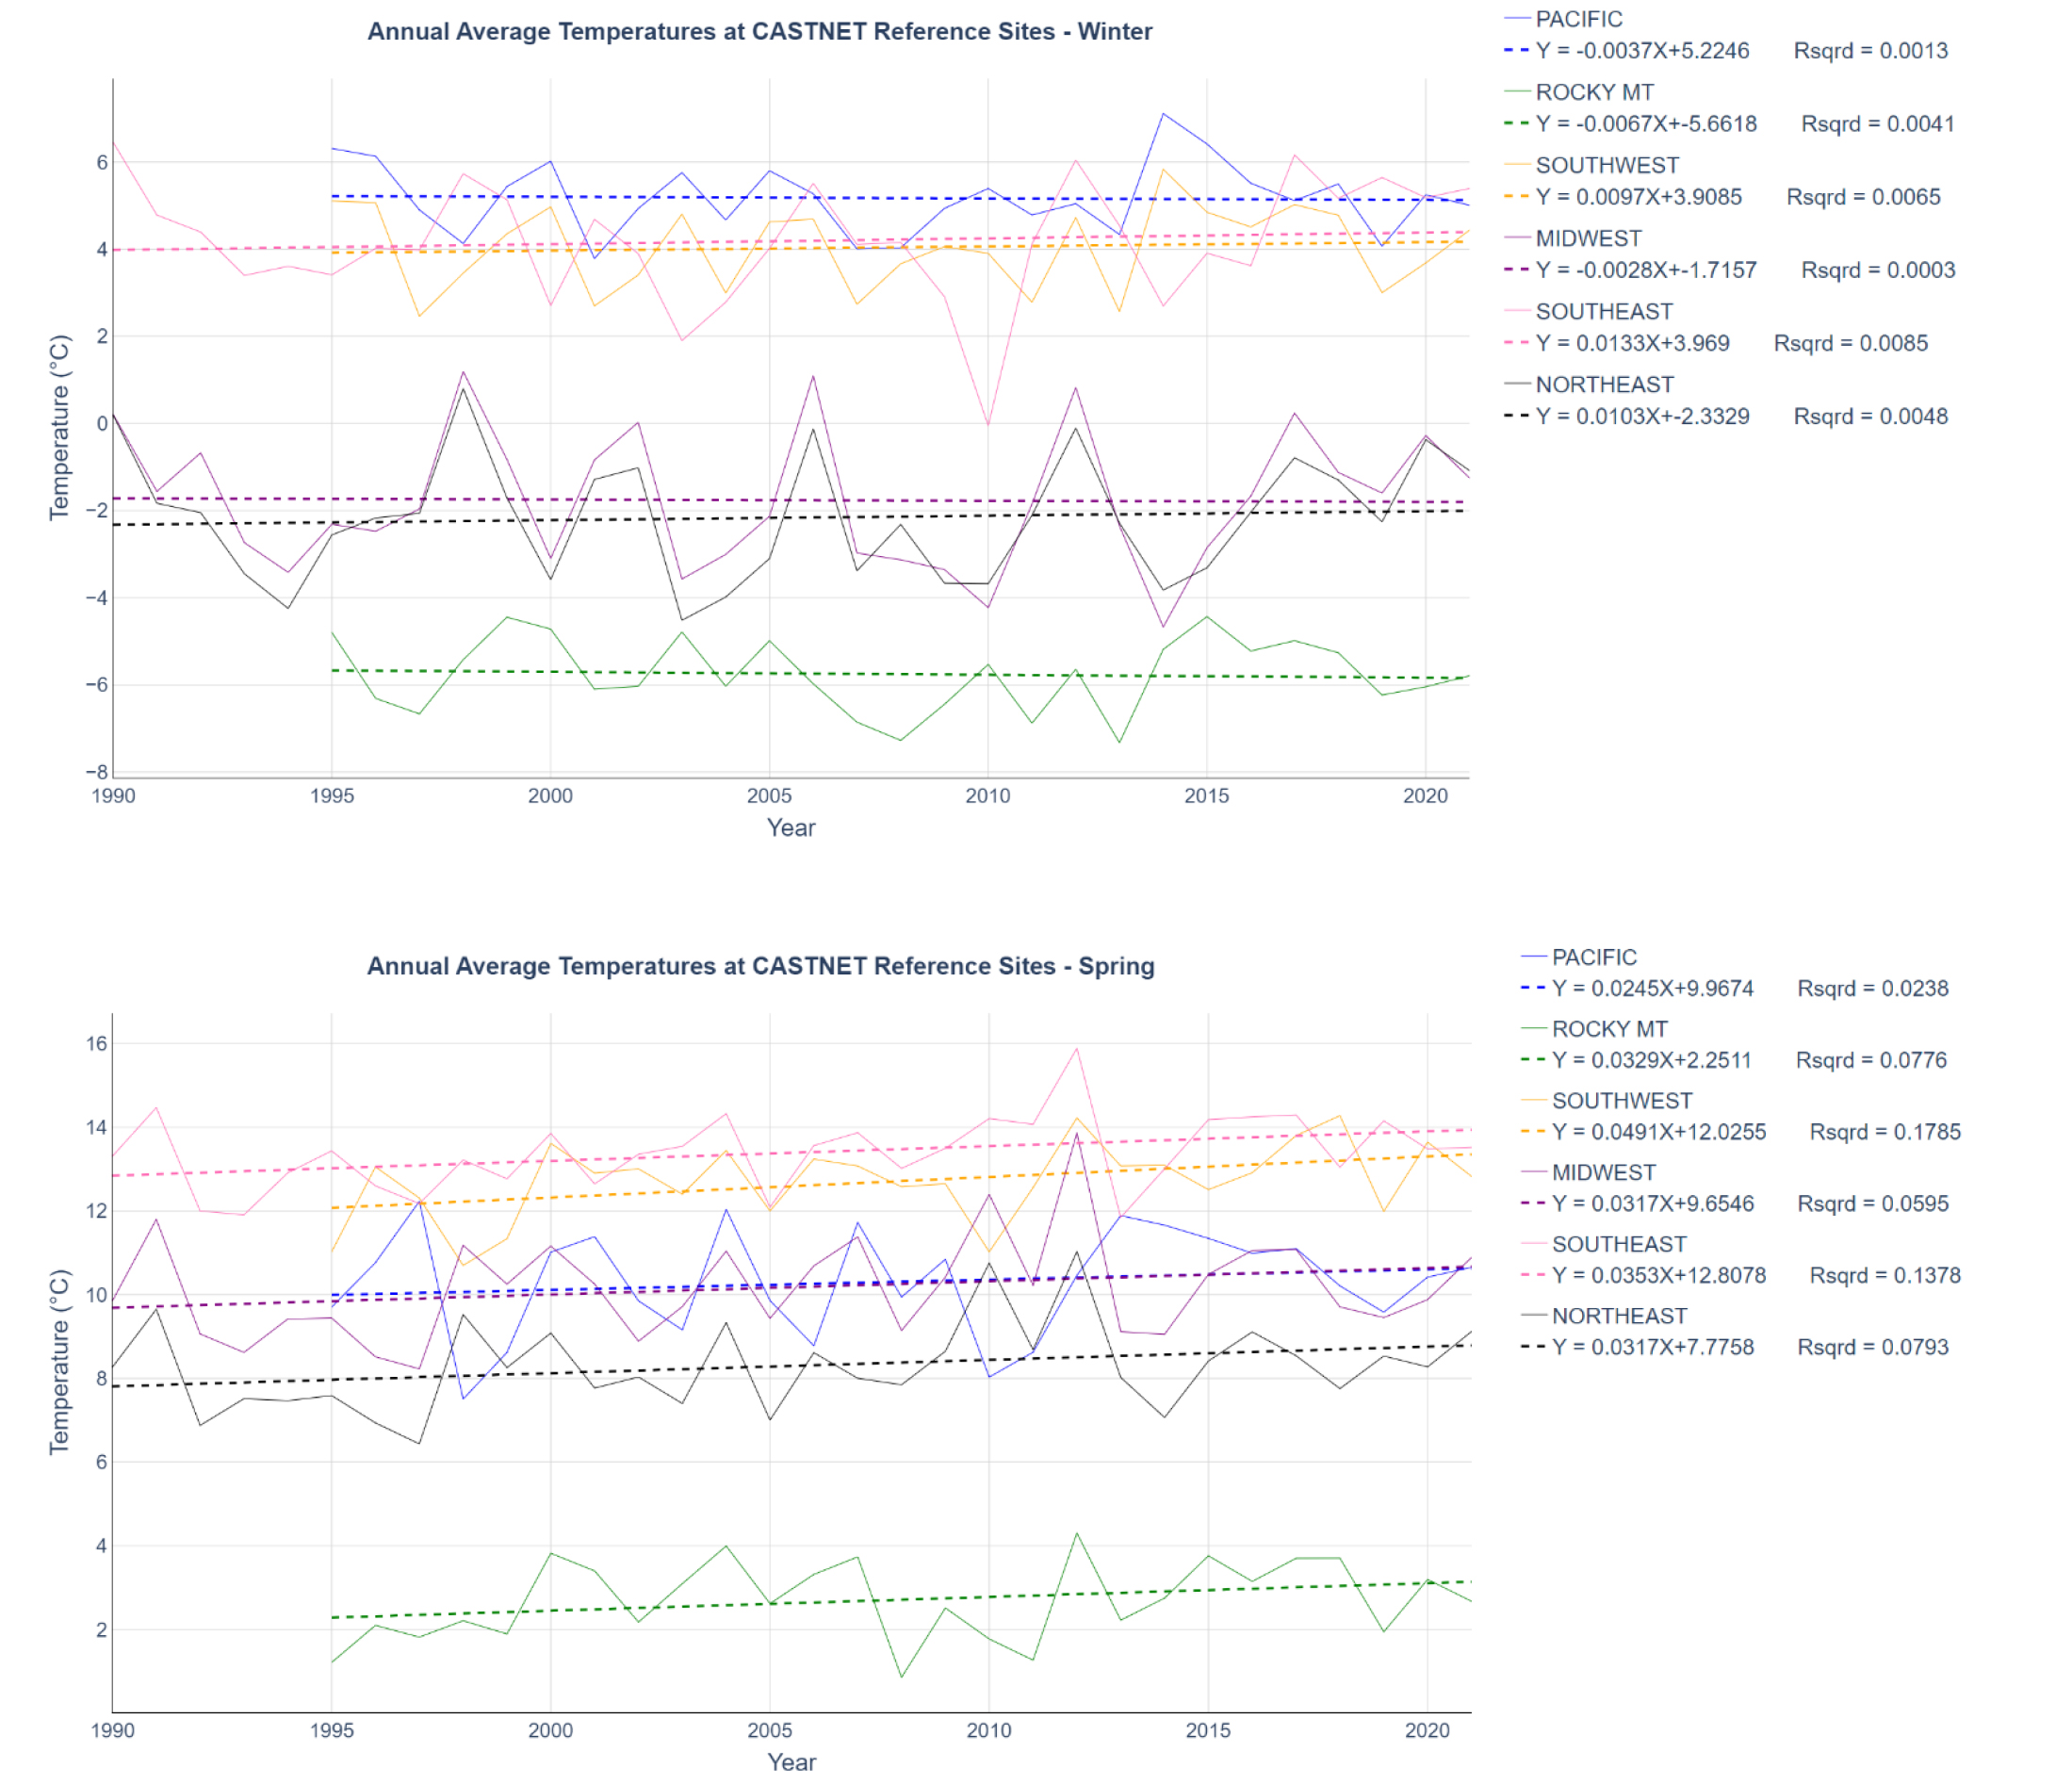Toggle Spring trendline Y = 0.0329X+2.2511

[1650, 1060]
